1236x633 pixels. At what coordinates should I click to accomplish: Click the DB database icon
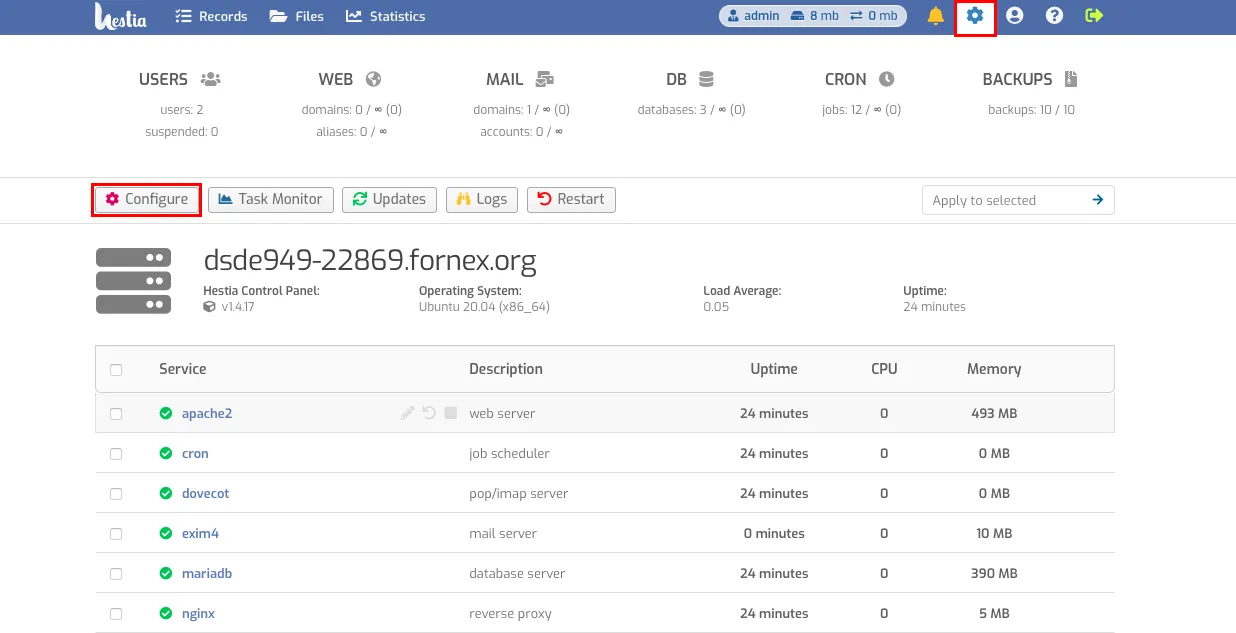pyautogui.click(x=706, y=79)
